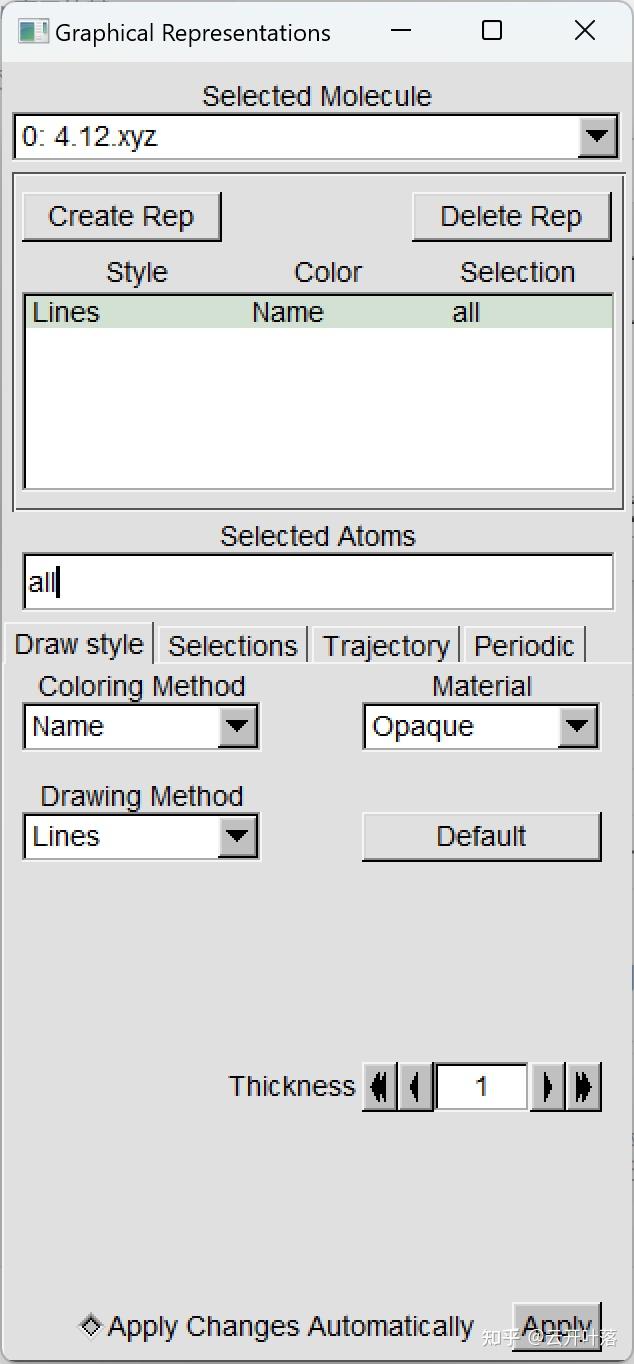Select the Draw style tab

click(x=79, y=645)
